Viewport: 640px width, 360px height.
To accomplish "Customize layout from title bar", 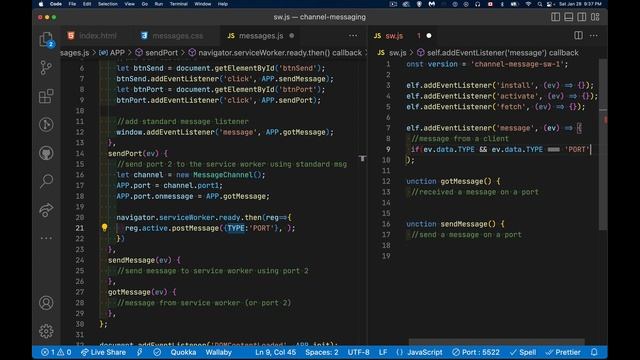I will 595,17.
